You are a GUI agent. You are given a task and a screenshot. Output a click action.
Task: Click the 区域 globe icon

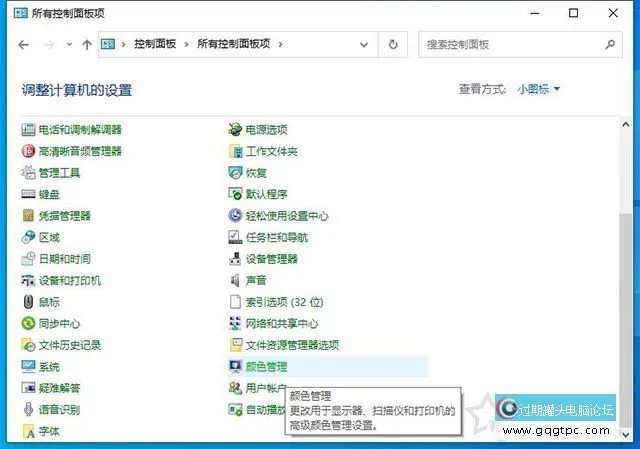(28, 237)
